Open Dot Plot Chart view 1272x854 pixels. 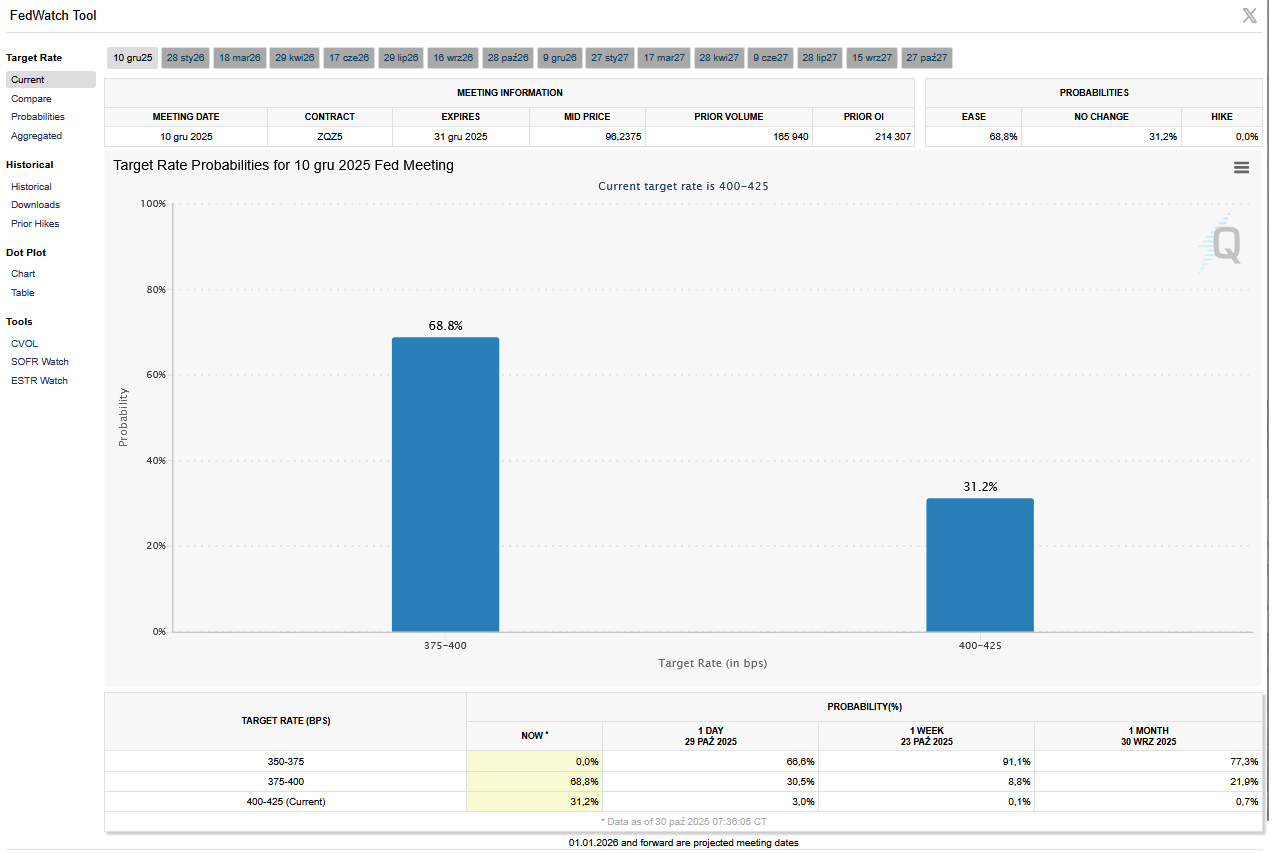pos(23,274)
